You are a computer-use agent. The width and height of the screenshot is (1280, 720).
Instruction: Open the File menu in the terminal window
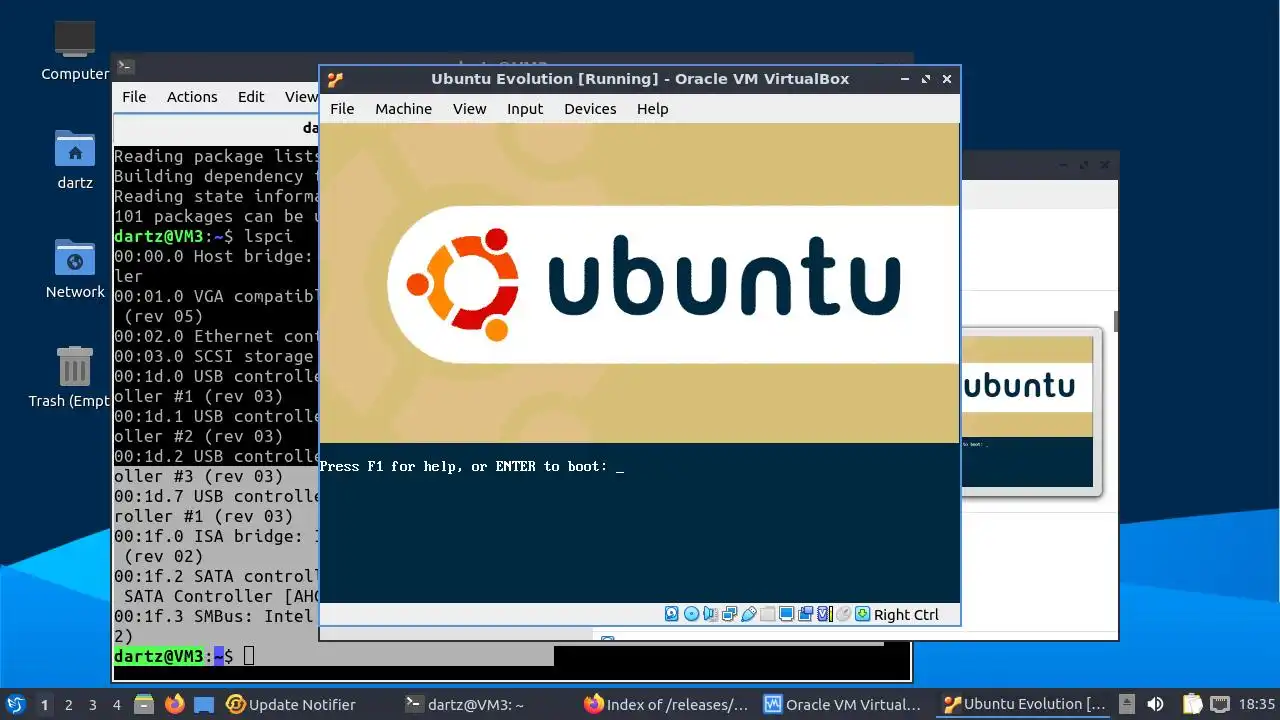click(x=134, y=96)
